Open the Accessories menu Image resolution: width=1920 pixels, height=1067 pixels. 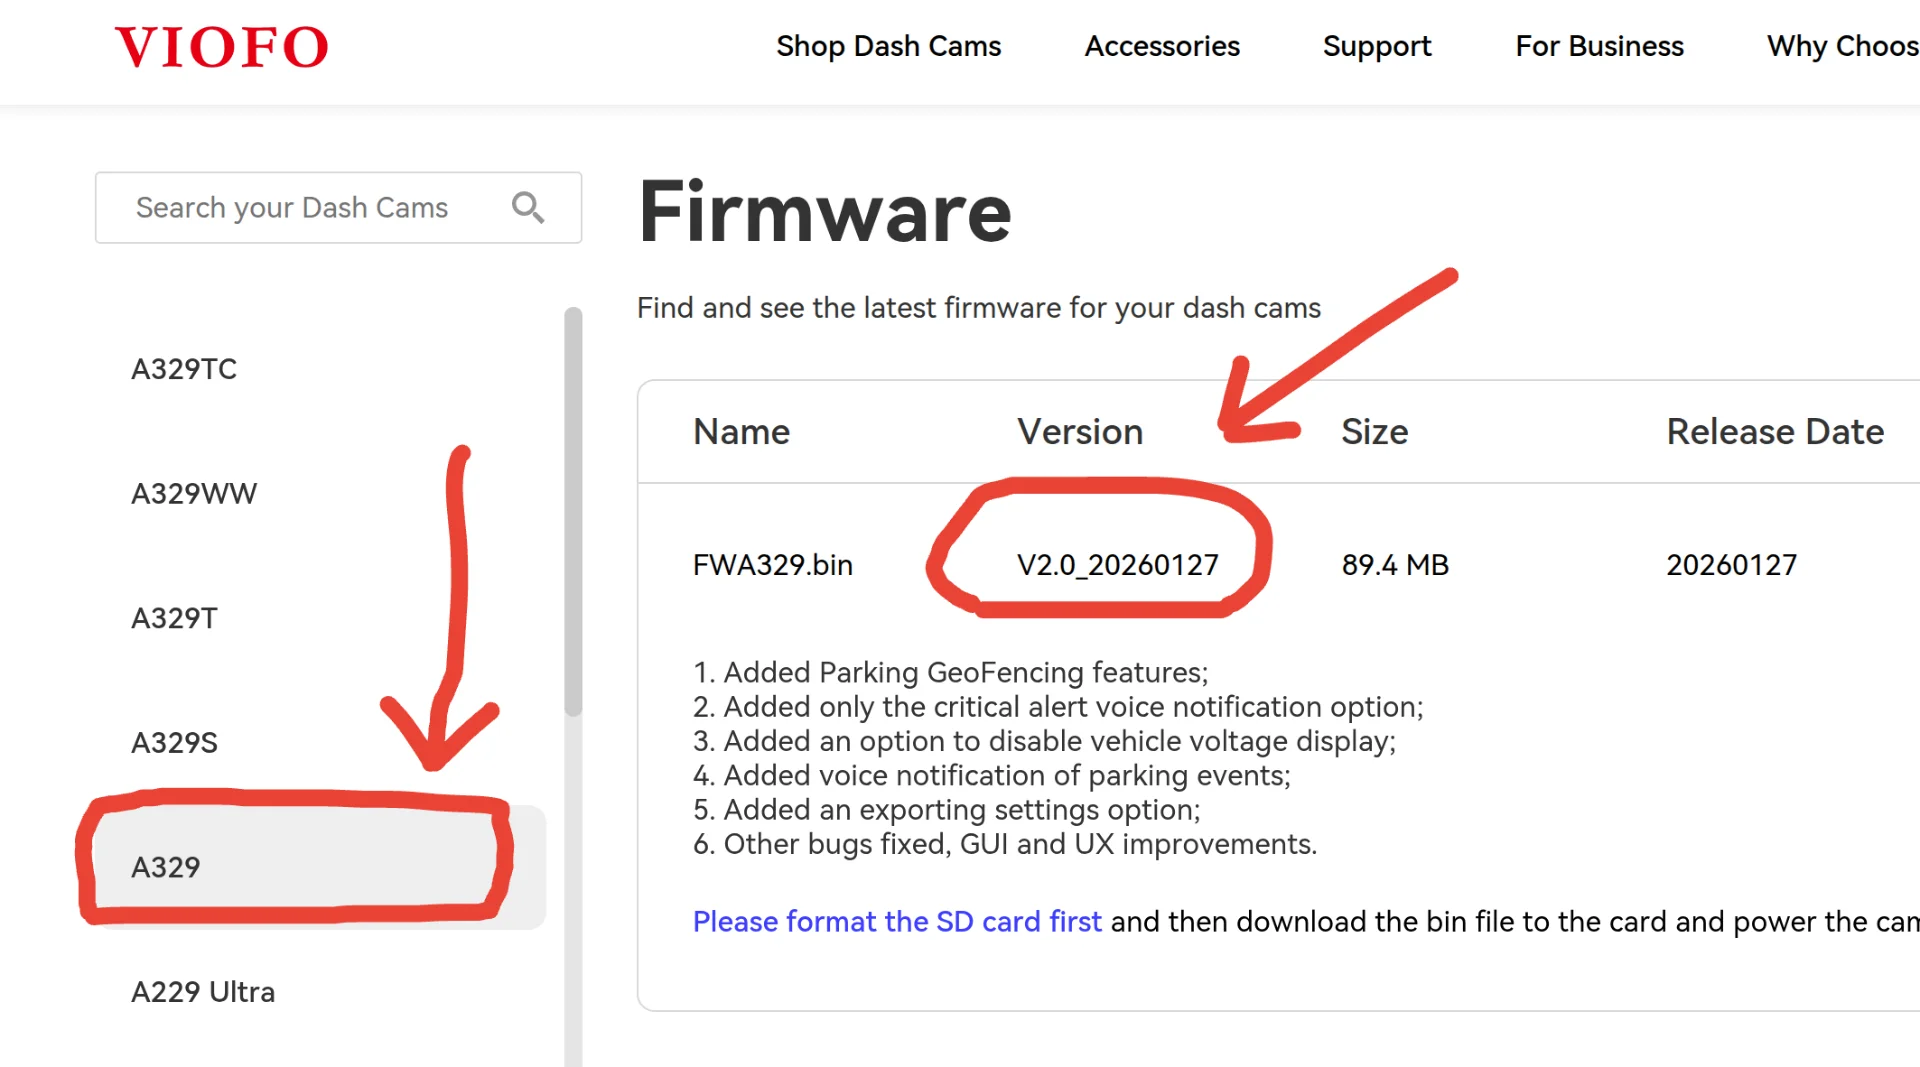(x=1162, y=46)
